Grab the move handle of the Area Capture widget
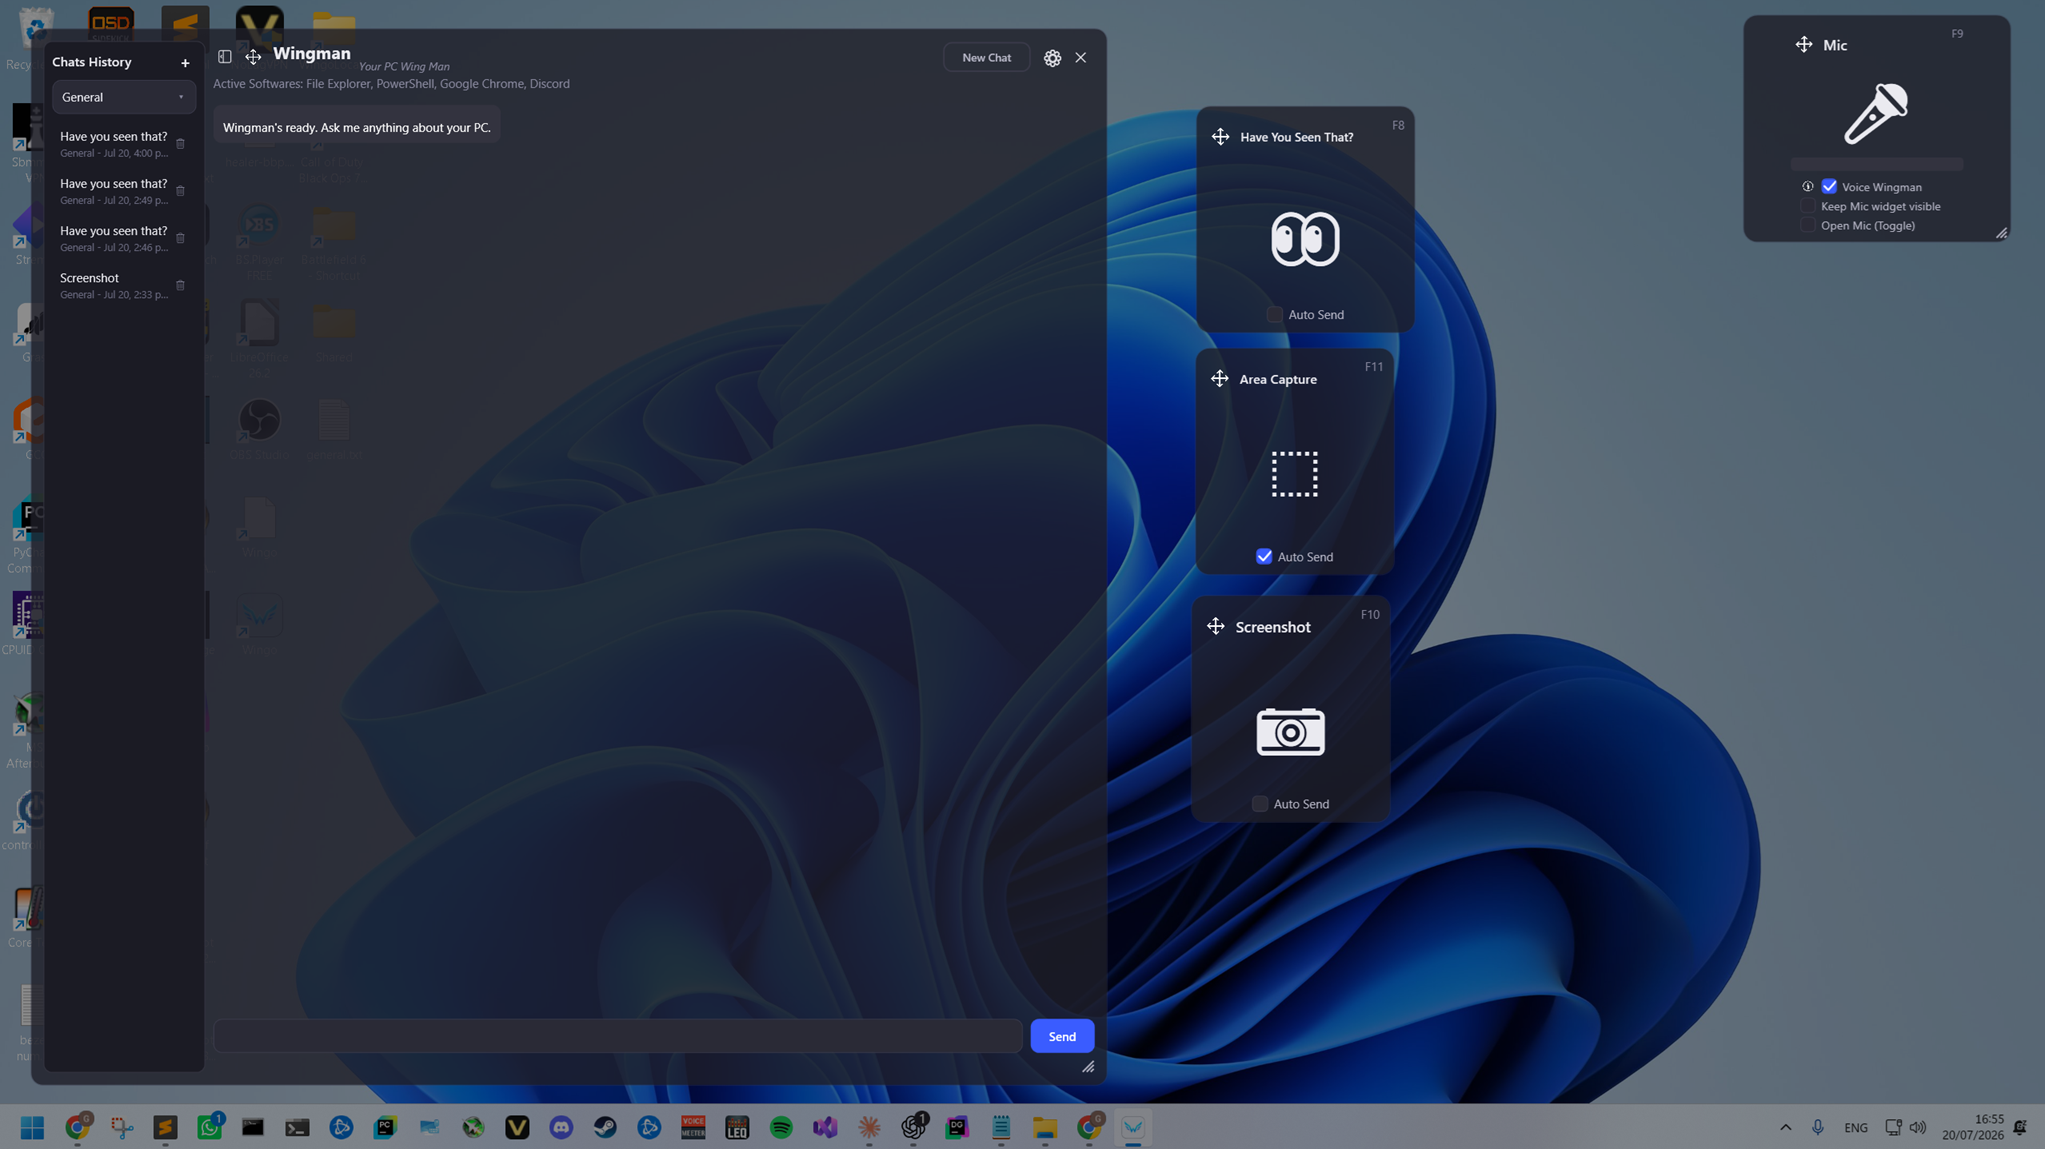Viewport: 2045px width, 1149px height. (x=1219, y=378)
